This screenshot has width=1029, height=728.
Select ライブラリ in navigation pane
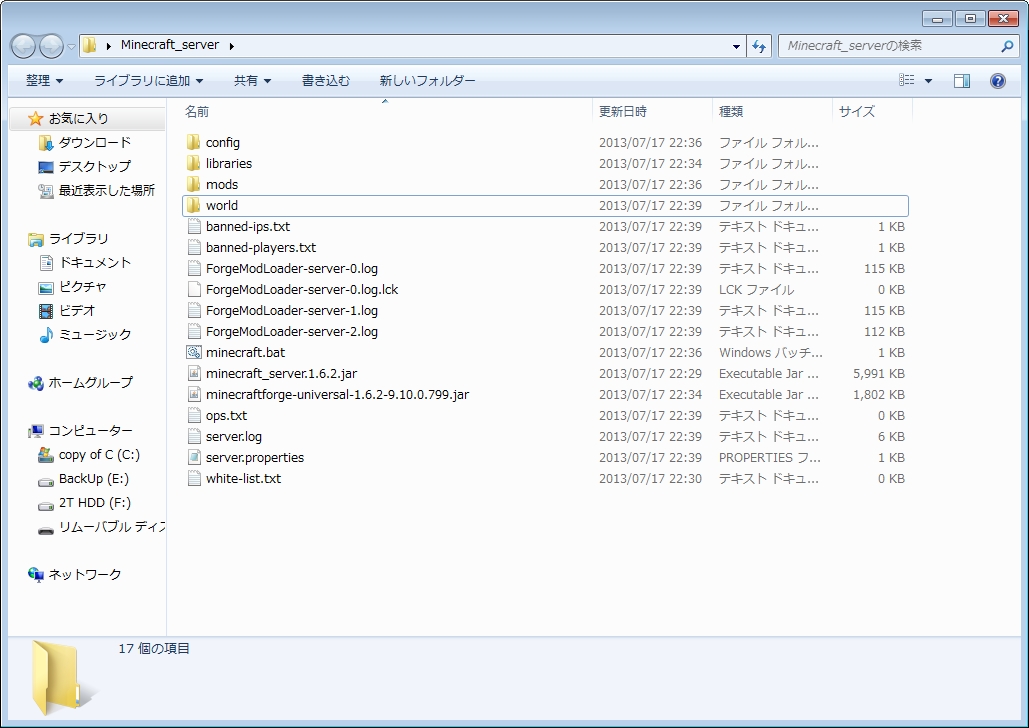[x=78, y=239]
